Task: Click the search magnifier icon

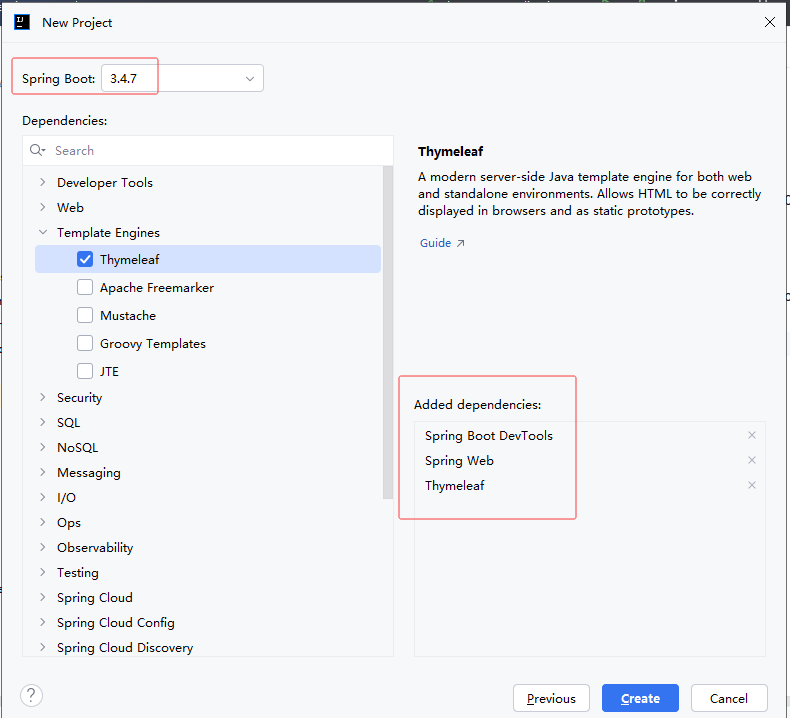Action: click(37, 150)
